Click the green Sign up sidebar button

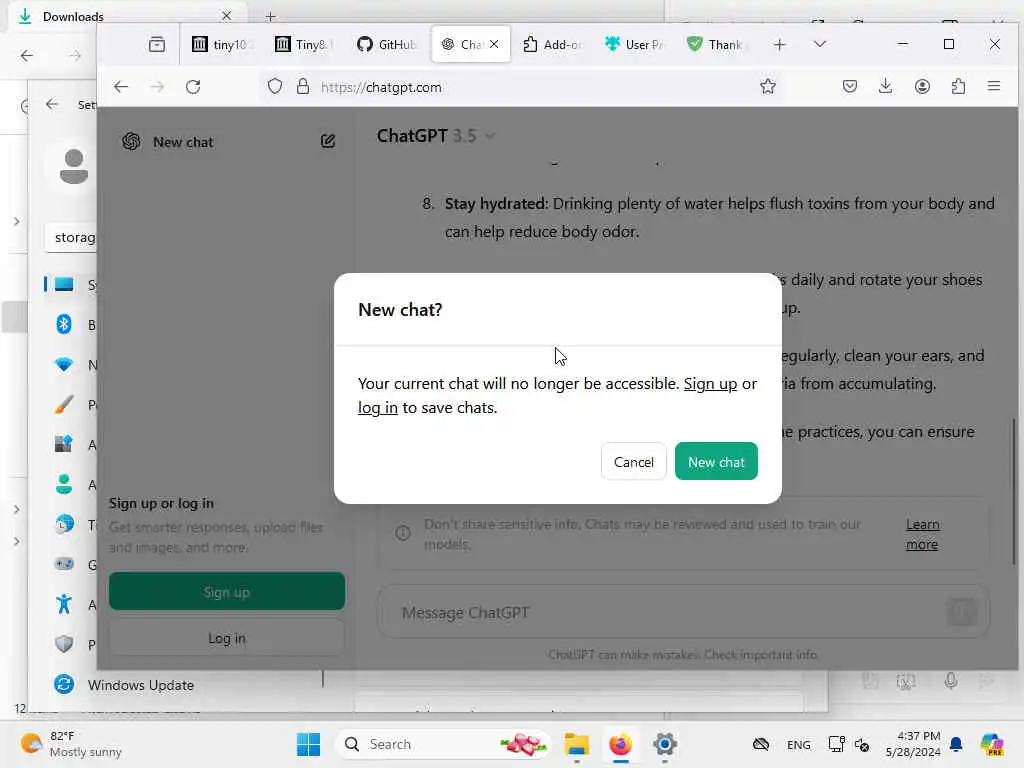[227, 592]
